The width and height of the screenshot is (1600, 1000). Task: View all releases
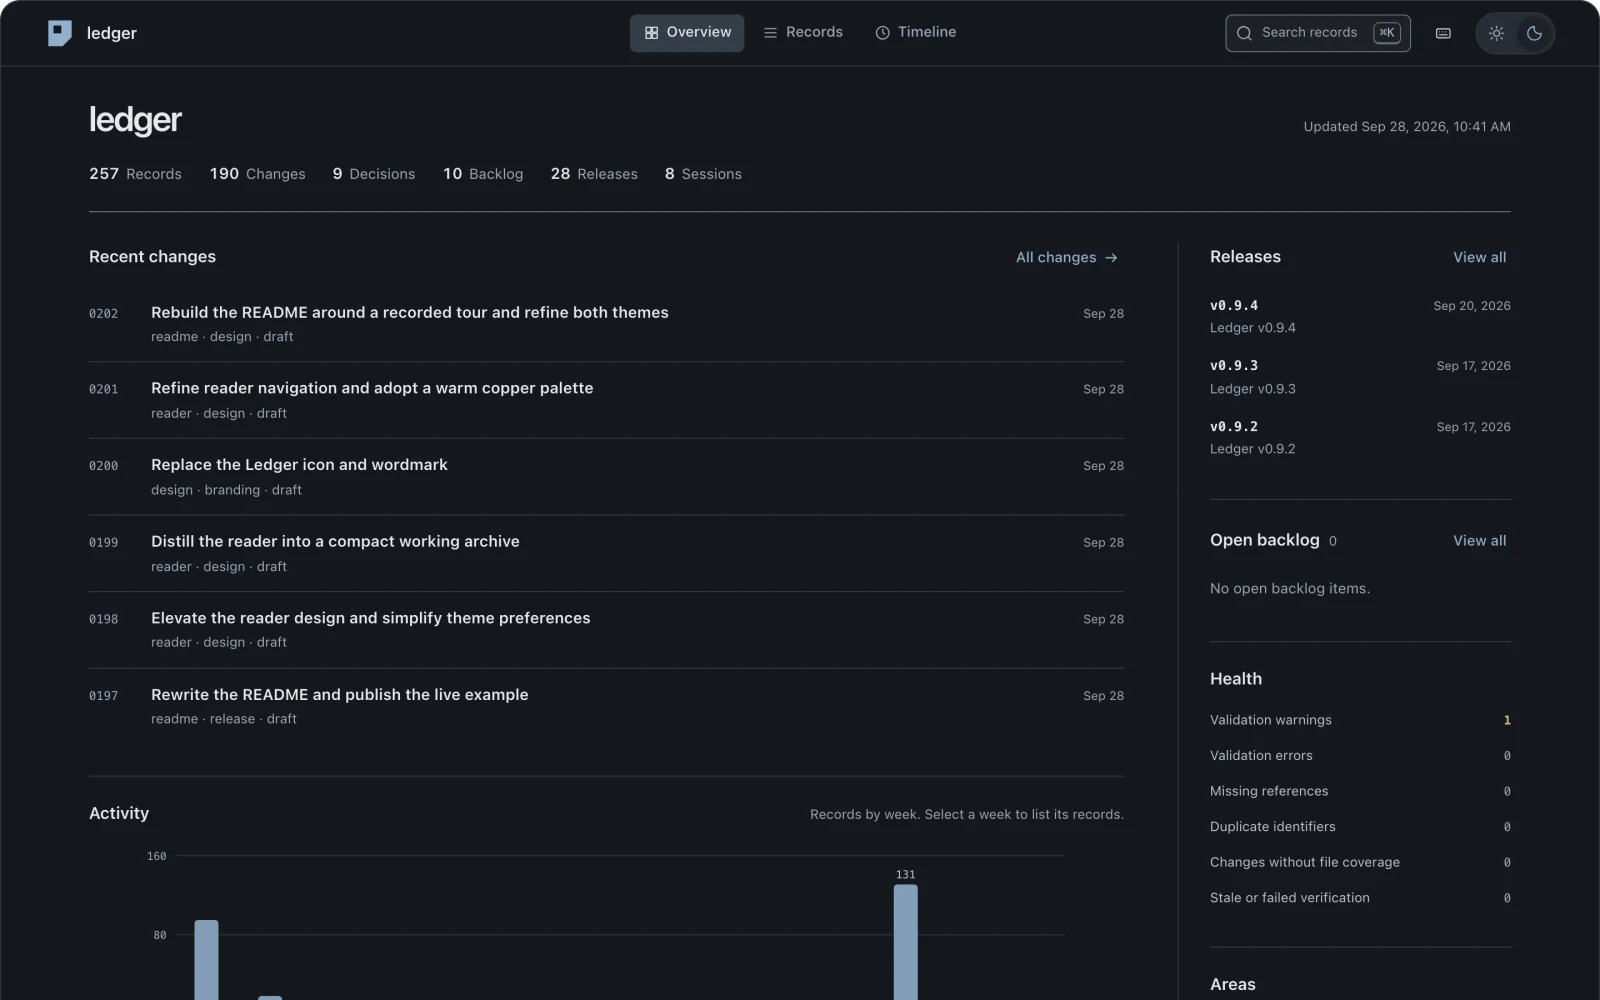(1479, 257)
